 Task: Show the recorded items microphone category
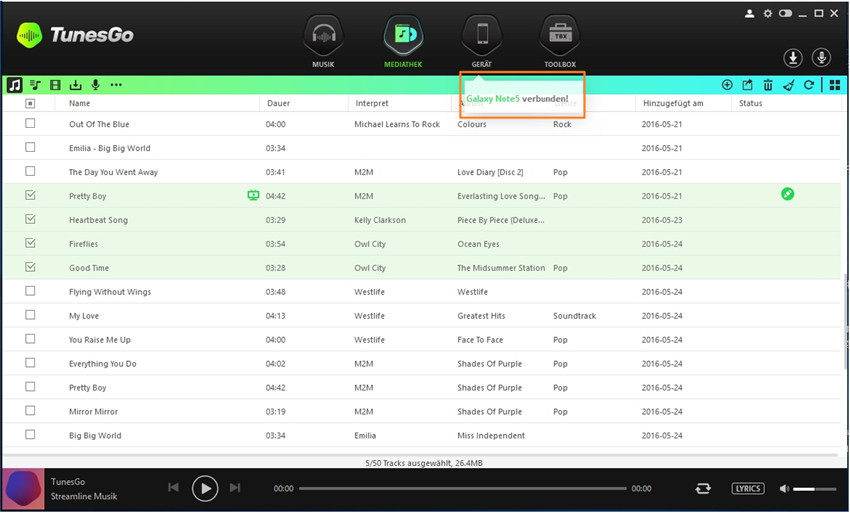95,85
